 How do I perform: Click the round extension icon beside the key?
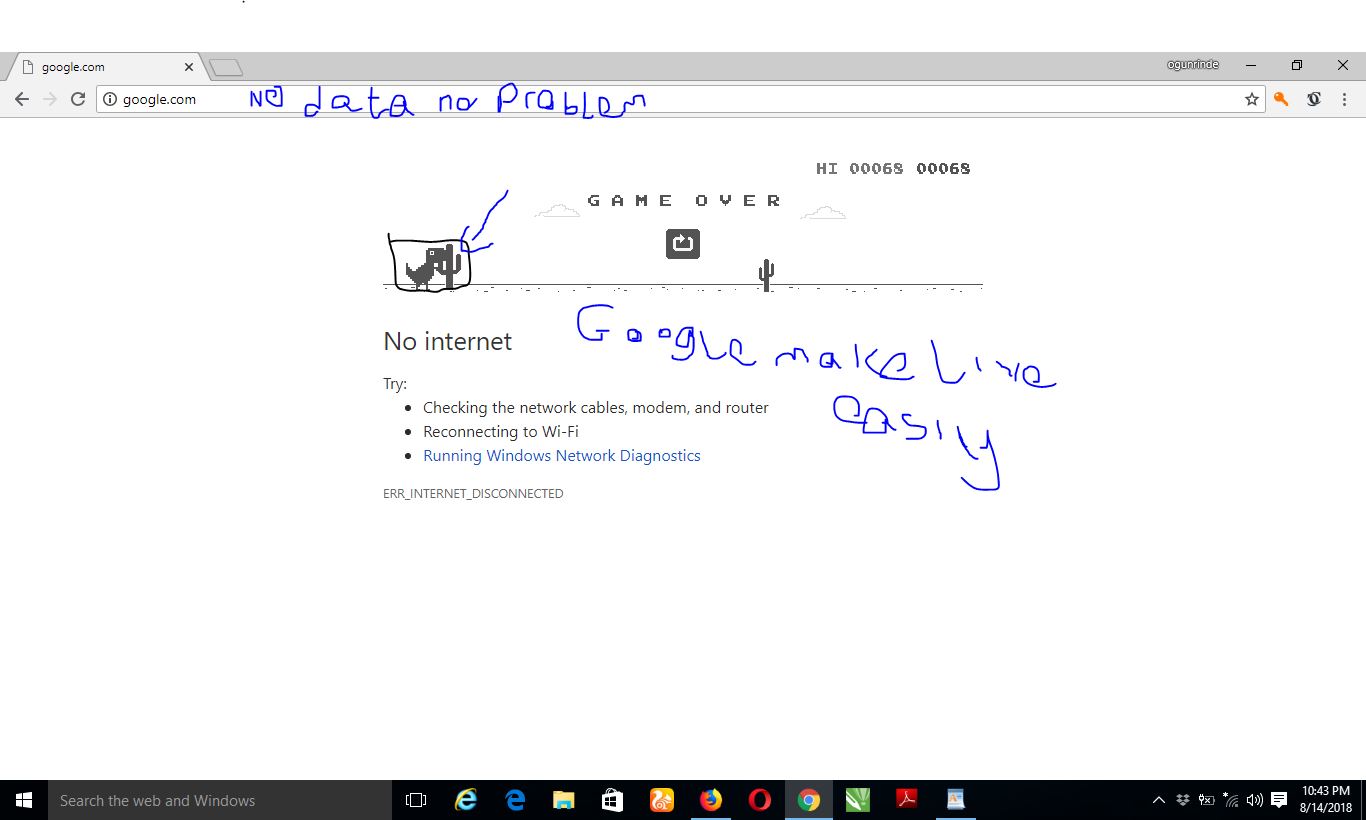[x=1314, y=99]
